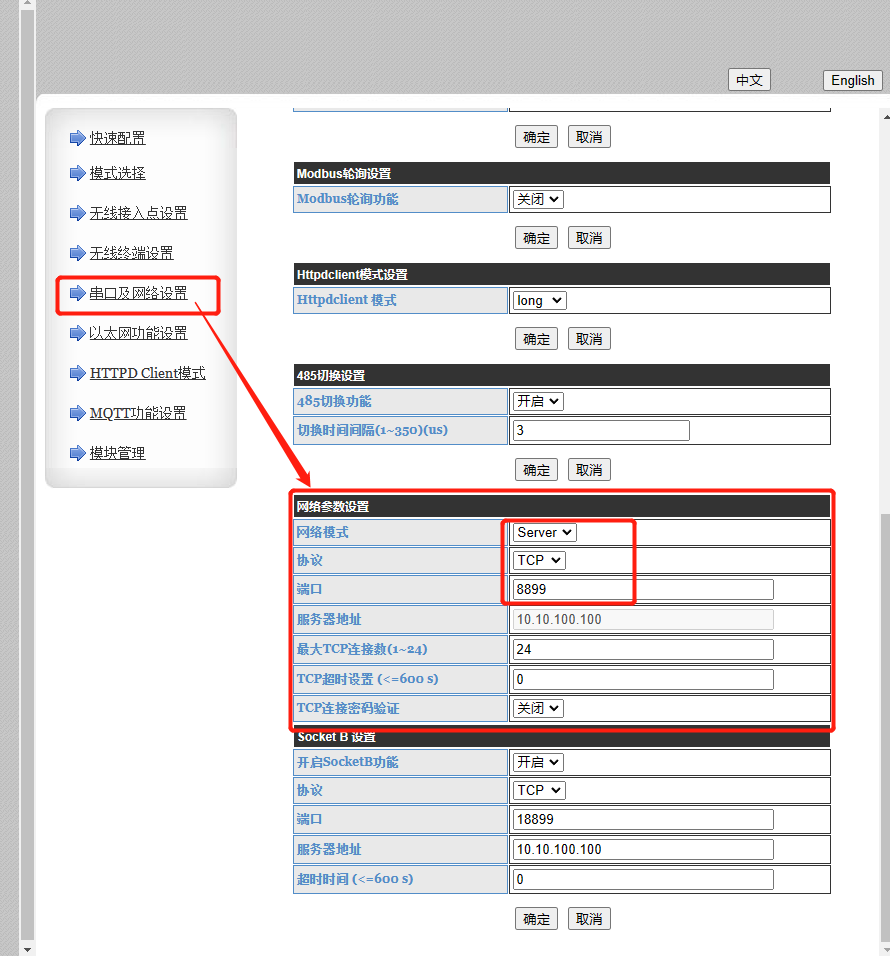This screenshot has width=890, height=956.
Task: Open the Modbus轮询功能 dropdown
Action: point(538,199)
